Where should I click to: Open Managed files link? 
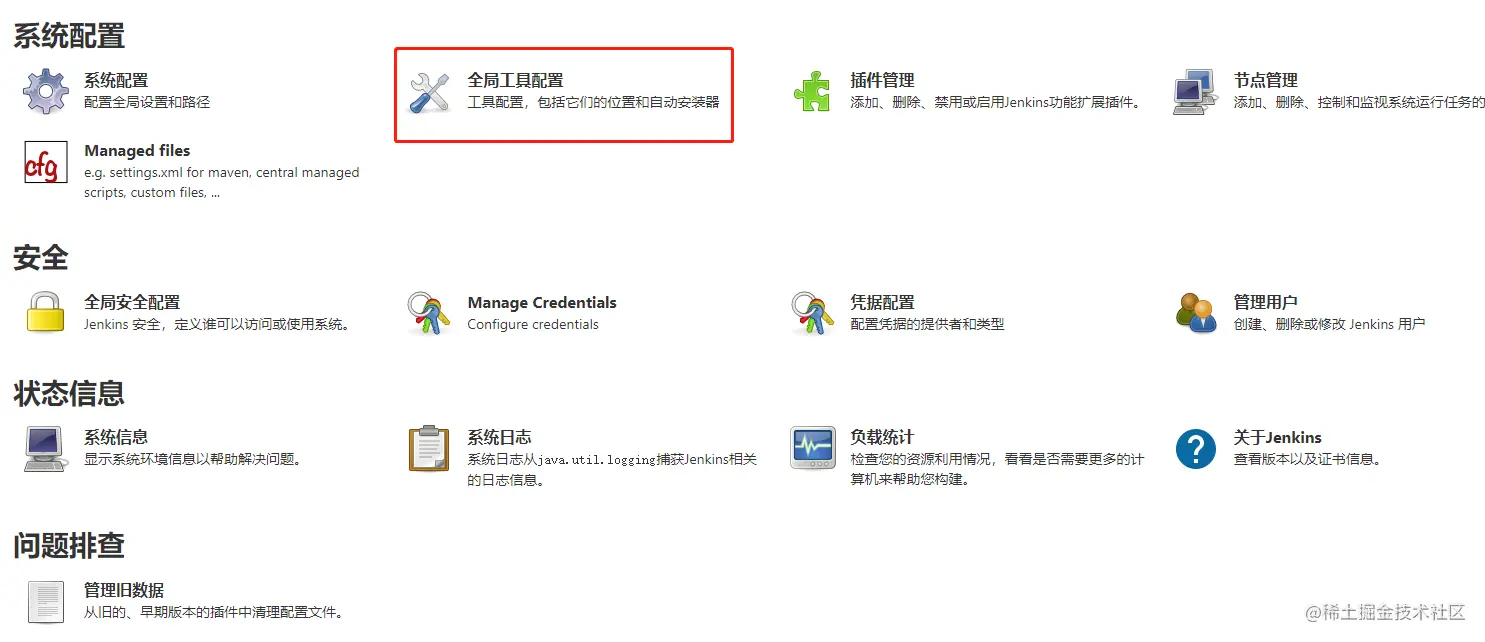(x=137, y=151)
